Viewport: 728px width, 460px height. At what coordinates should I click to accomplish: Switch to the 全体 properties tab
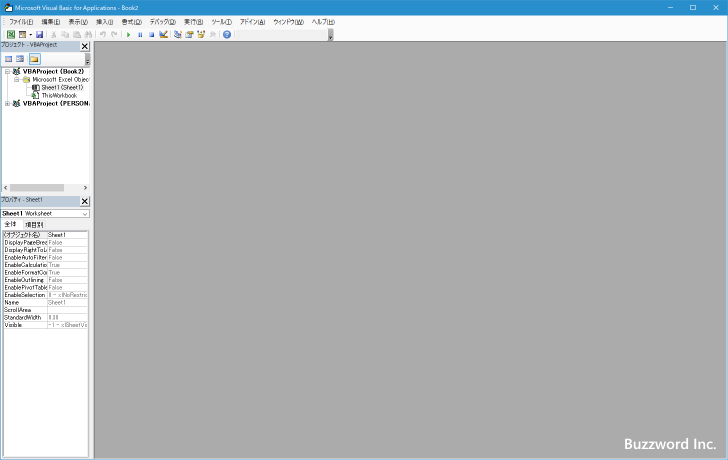tap(10, 224)
